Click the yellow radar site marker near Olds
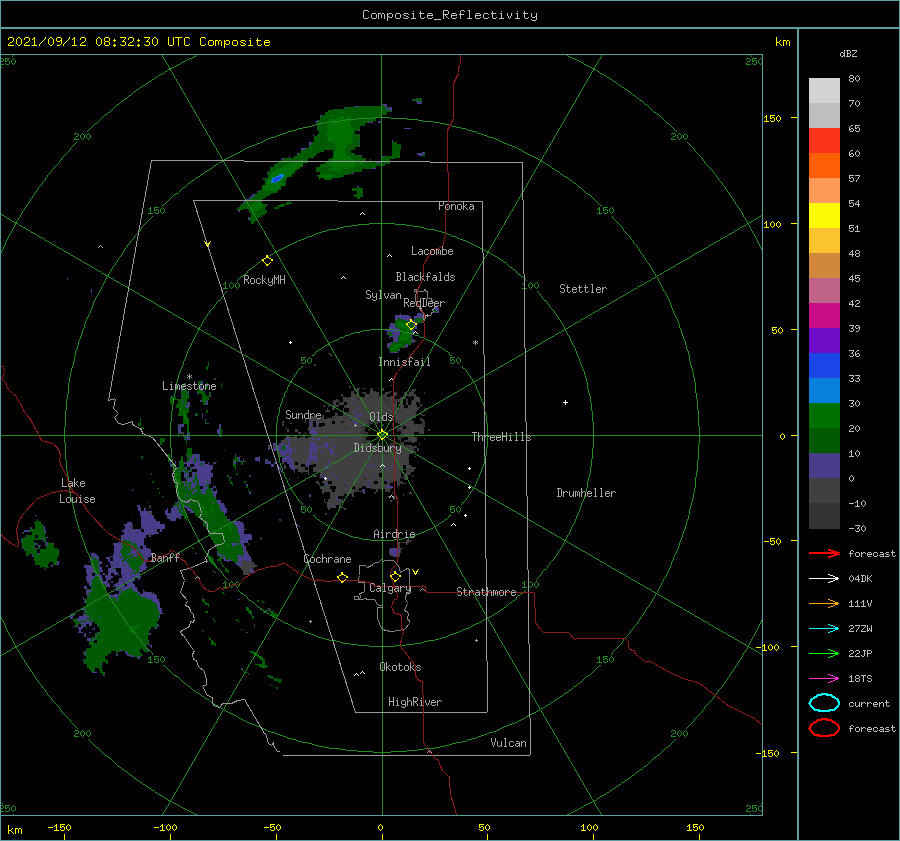 point(382,435)
